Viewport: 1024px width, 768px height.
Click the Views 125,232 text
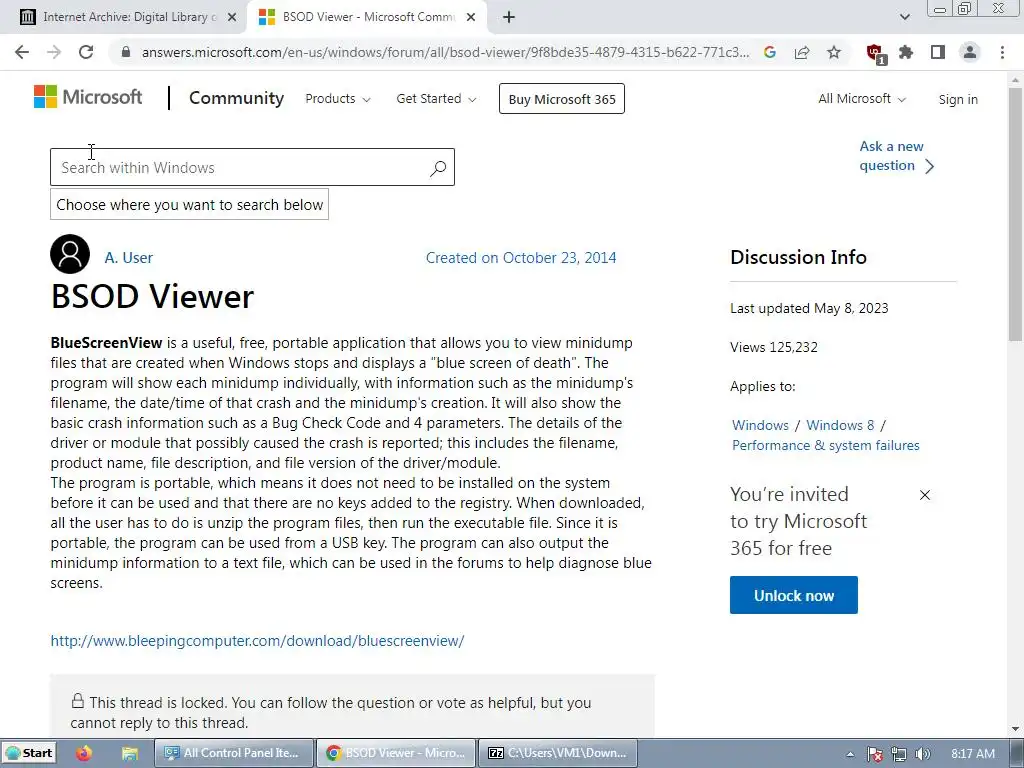coord(774,347)
